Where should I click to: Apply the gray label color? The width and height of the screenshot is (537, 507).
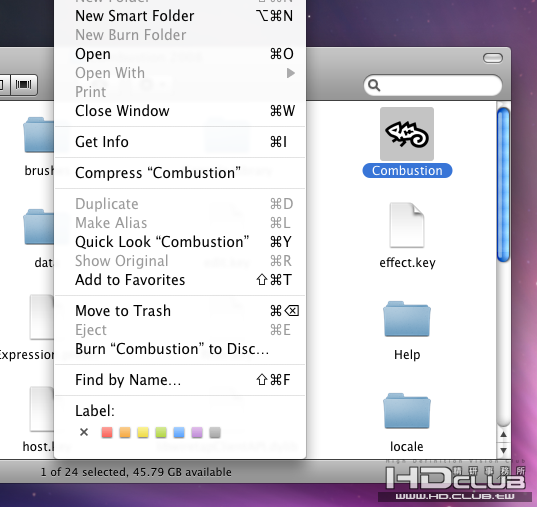[215, 432]
